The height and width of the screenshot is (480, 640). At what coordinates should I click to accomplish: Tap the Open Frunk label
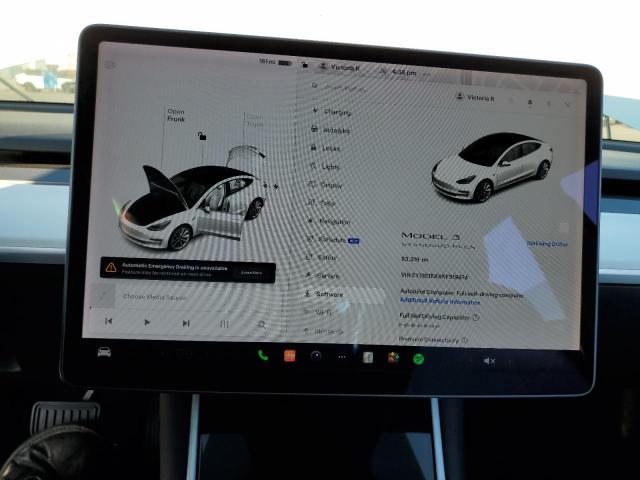click(176, 115)
